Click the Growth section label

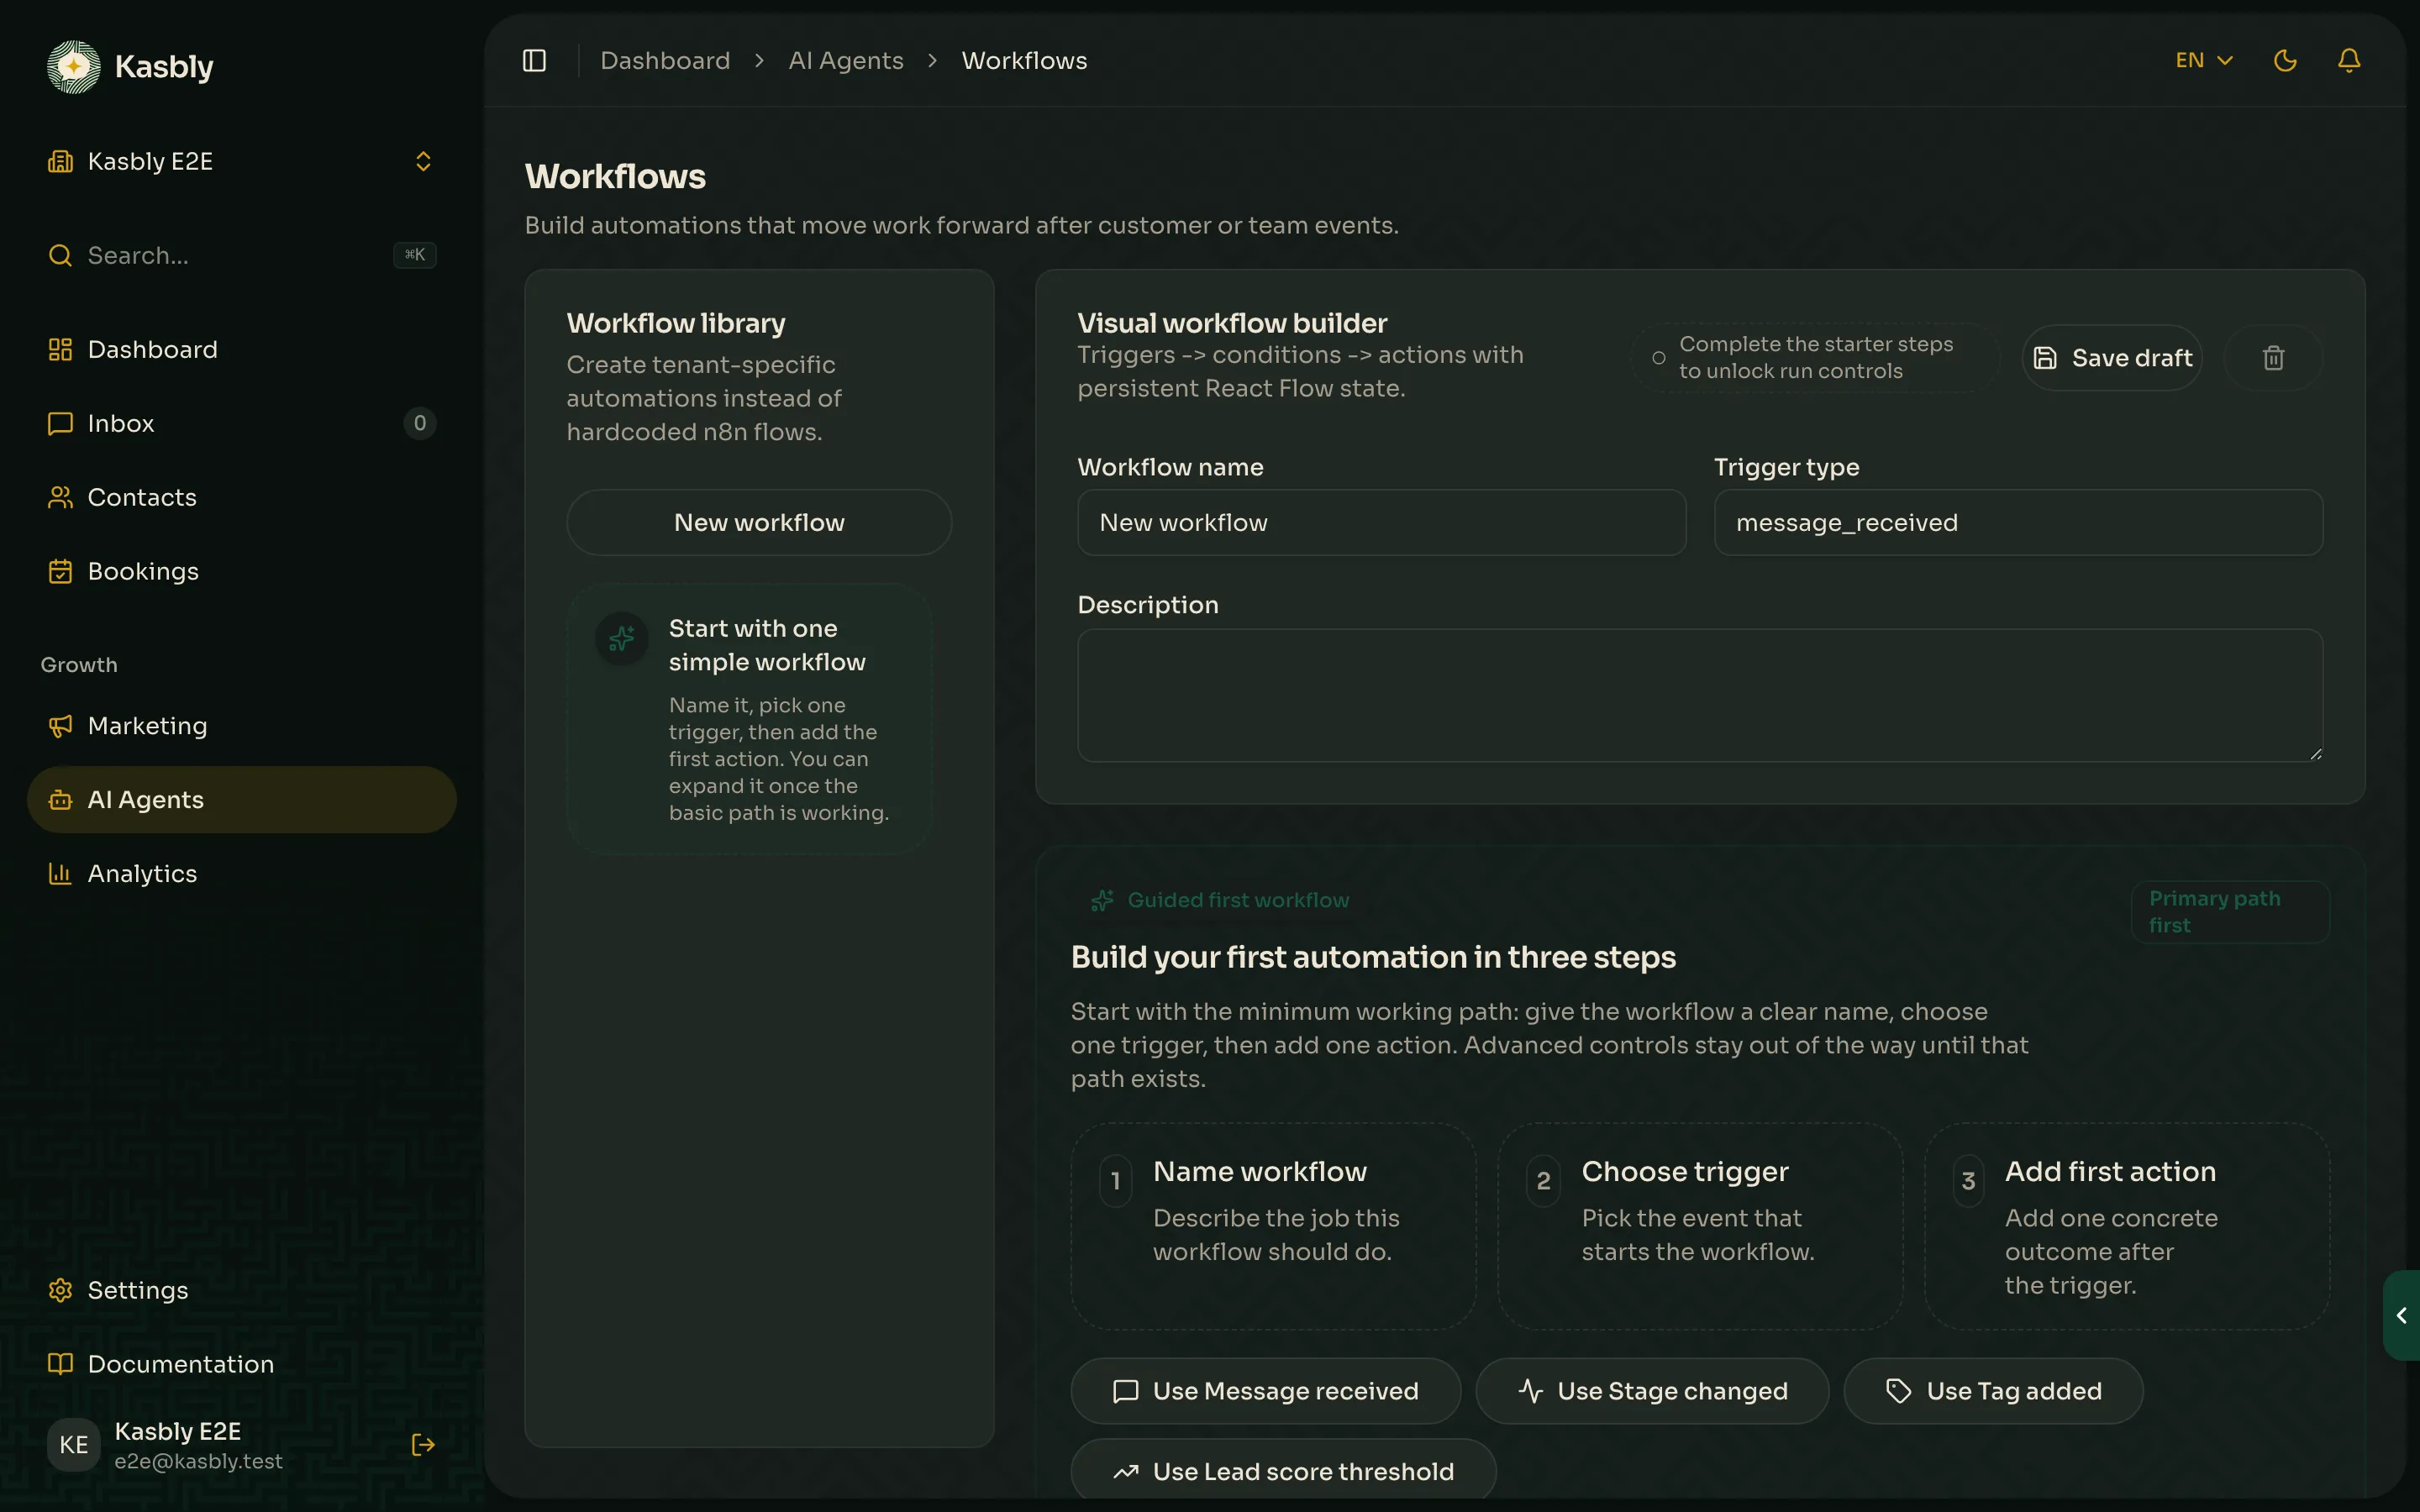coord(79,665)
